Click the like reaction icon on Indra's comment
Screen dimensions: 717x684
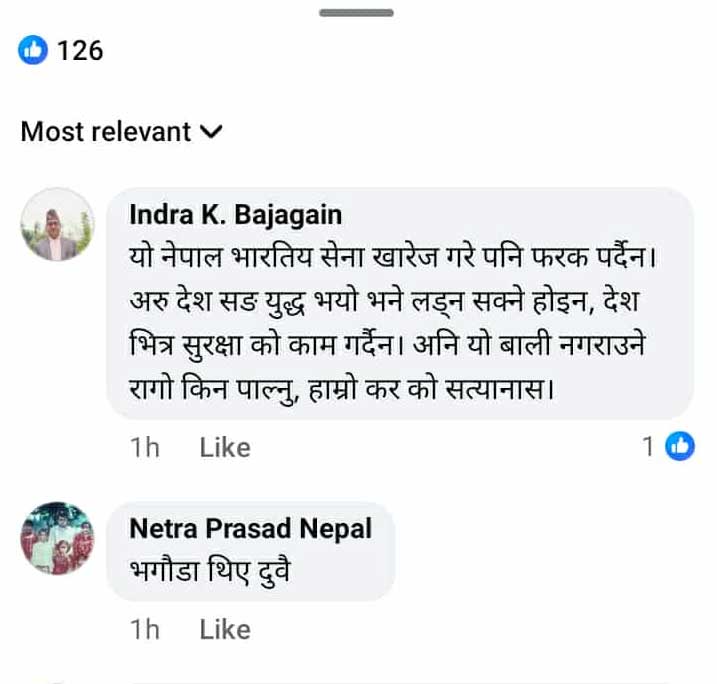coord(680,447)
